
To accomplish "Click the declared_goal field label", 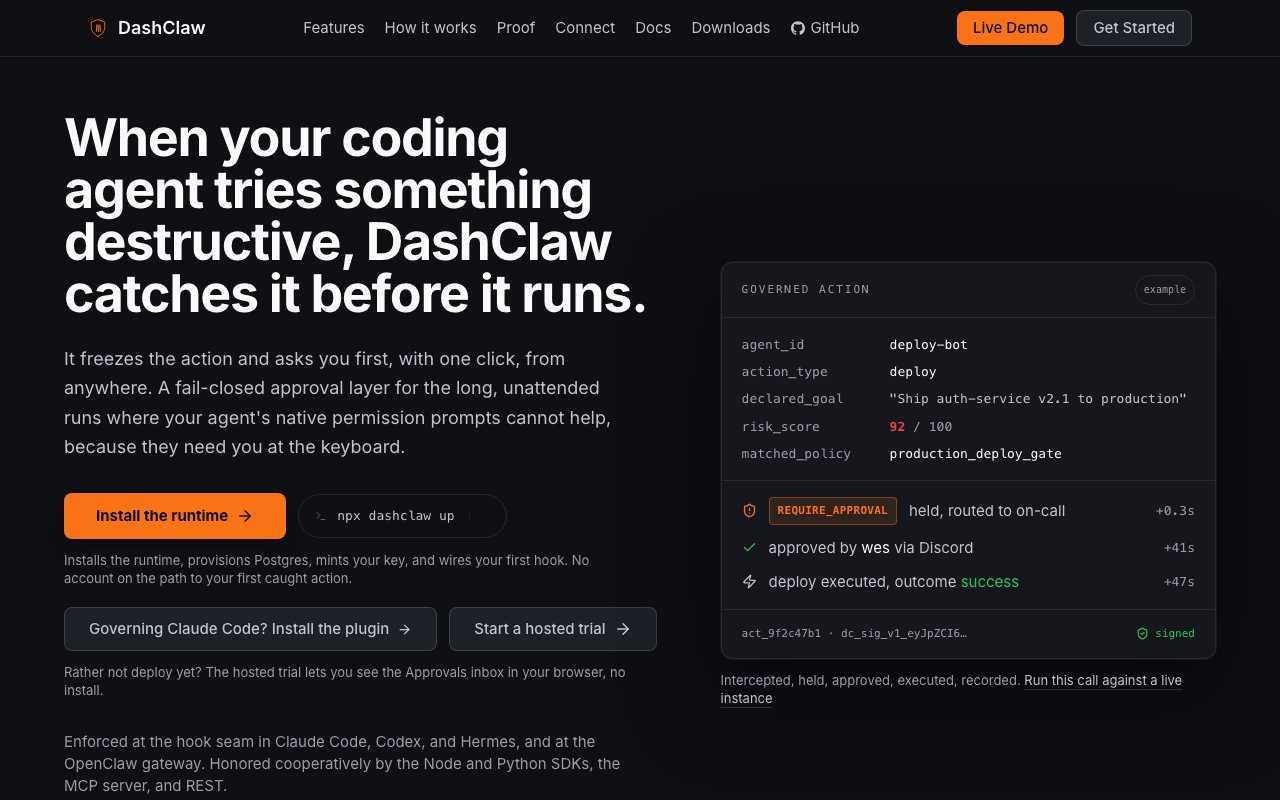I will pyautogui.click(x=793, y=399).
